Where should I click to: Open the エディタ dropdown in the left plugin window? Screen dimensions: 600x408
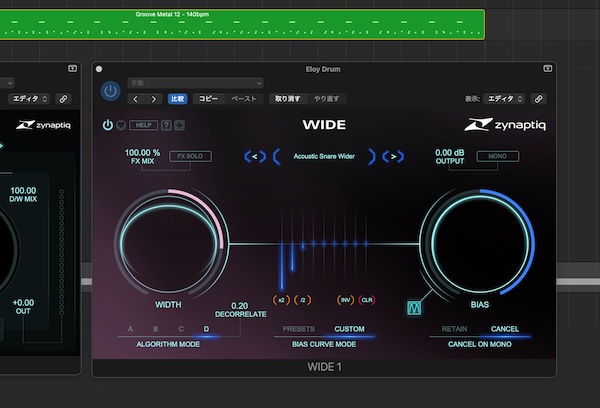click(29, 99)
